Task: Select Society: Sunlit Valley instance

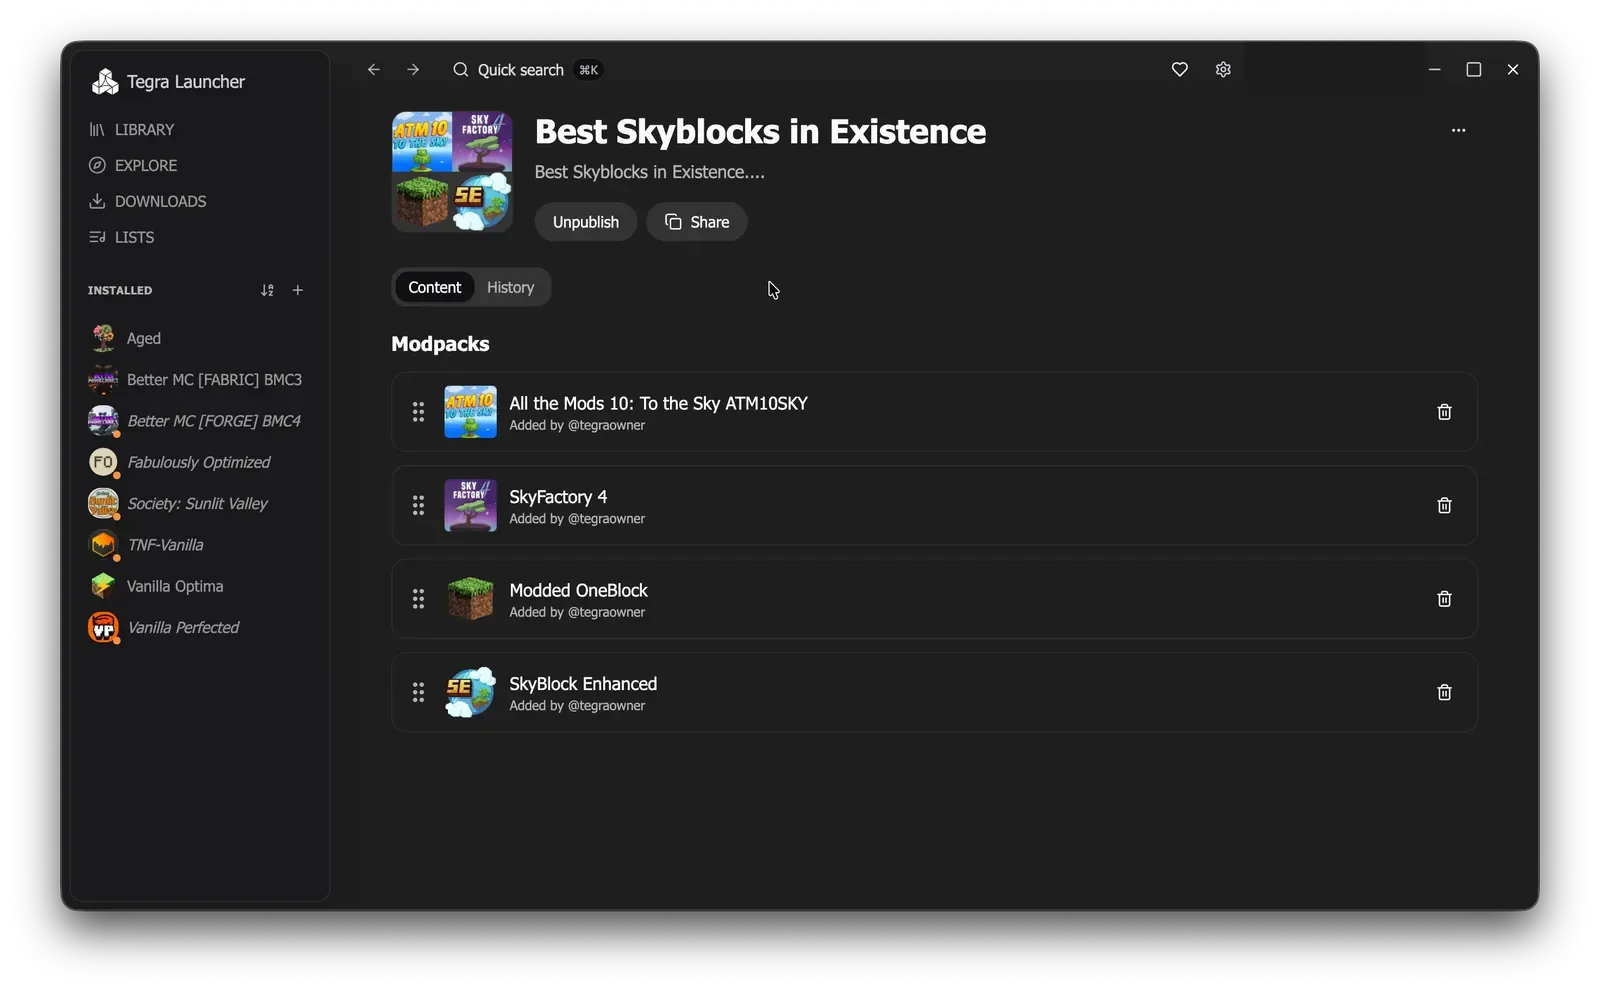Action: point(178,504)
